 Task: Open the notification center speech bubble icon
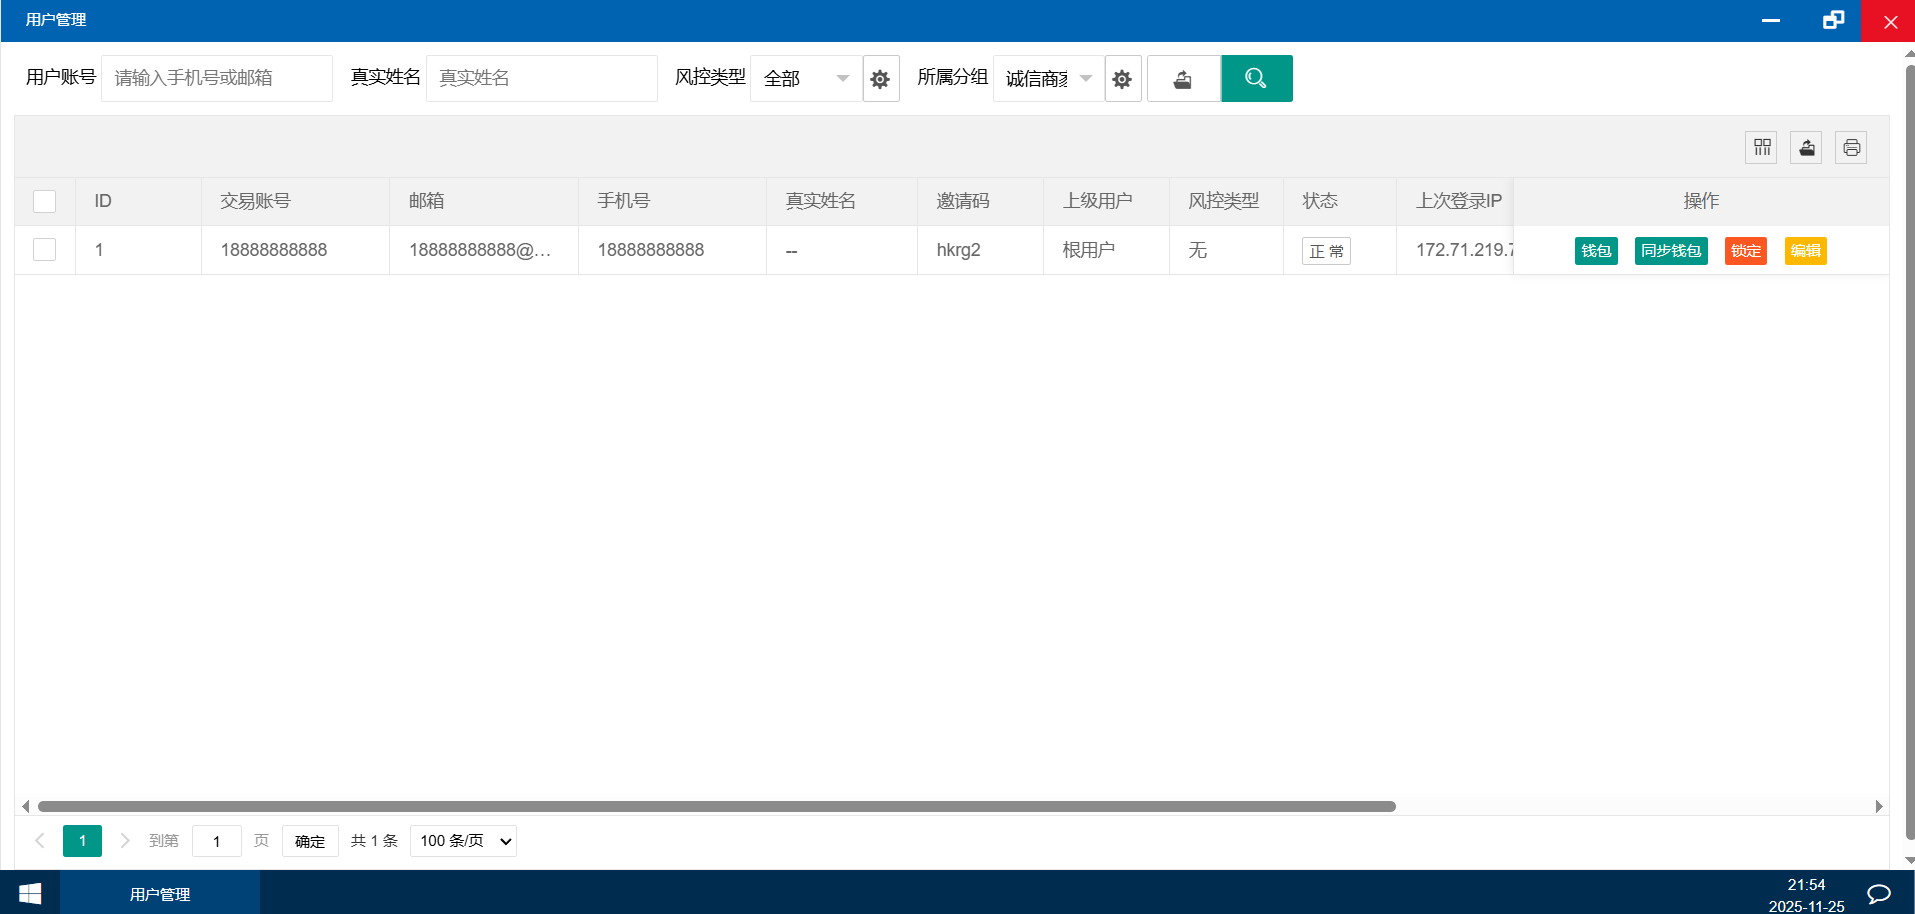pyautogui.click(x=1878, y=893)
